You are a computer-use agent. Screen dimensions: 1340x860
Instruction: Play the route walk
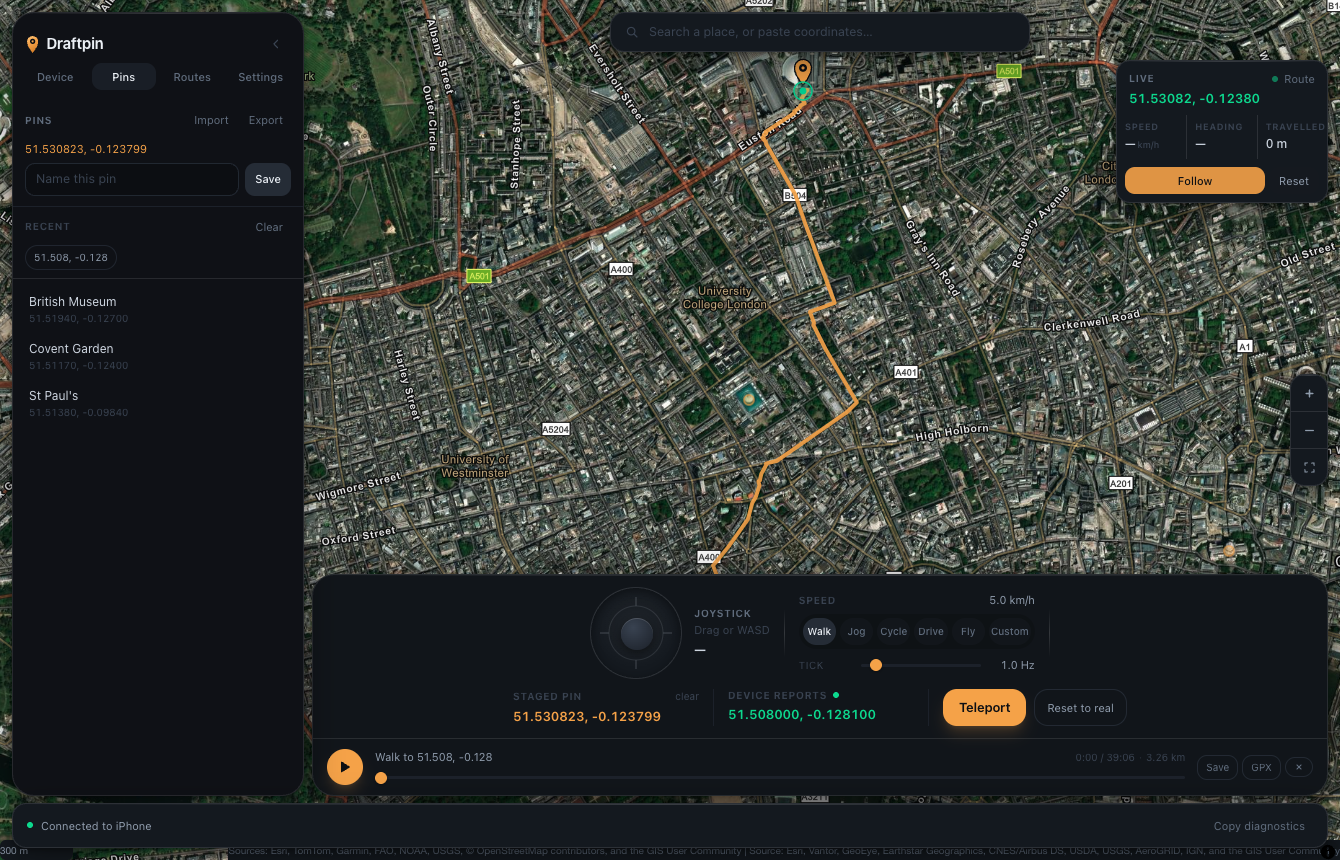coord(345,767)
